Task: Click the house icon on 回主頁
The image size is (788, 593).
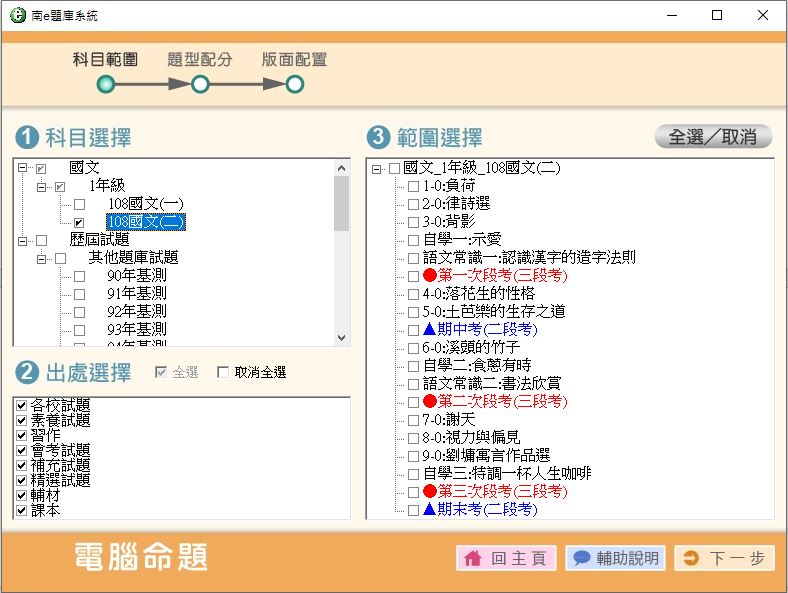Action: tap(473, 559)
